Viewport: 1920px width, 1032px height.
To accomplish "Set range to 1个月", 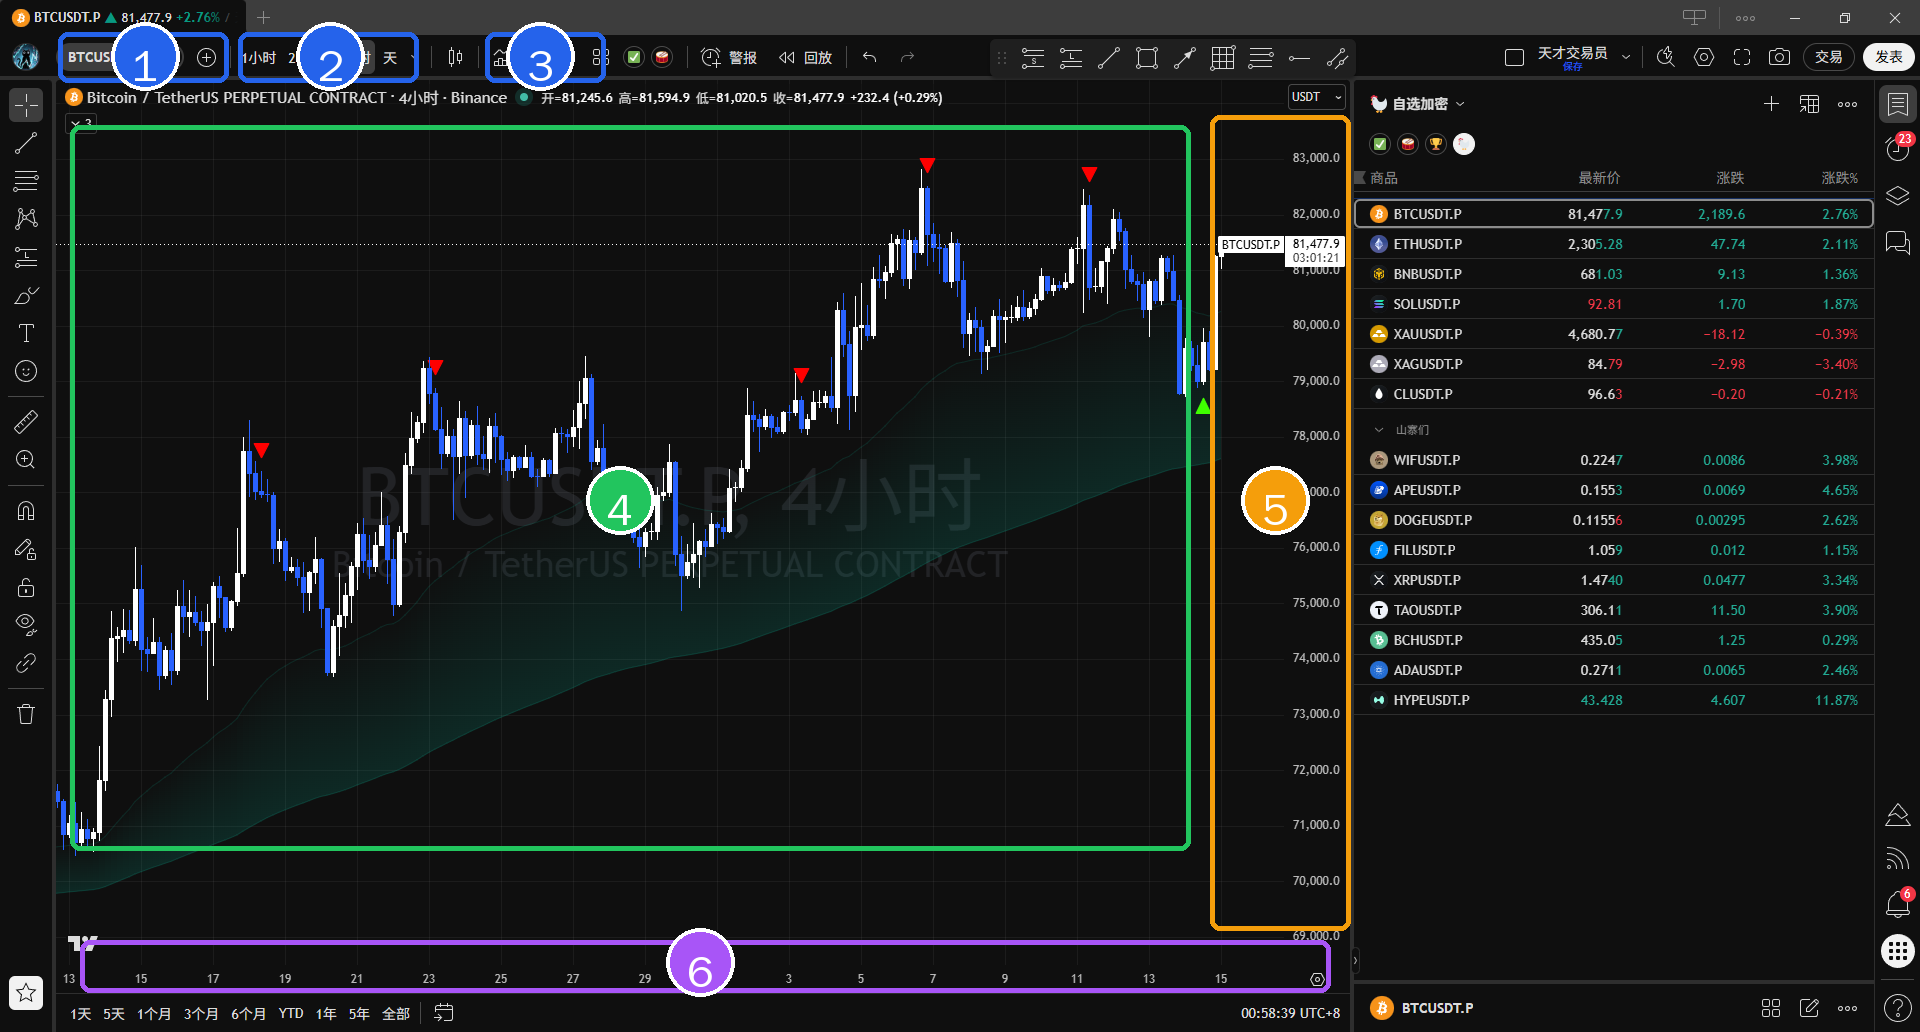I will point(153,1013).
